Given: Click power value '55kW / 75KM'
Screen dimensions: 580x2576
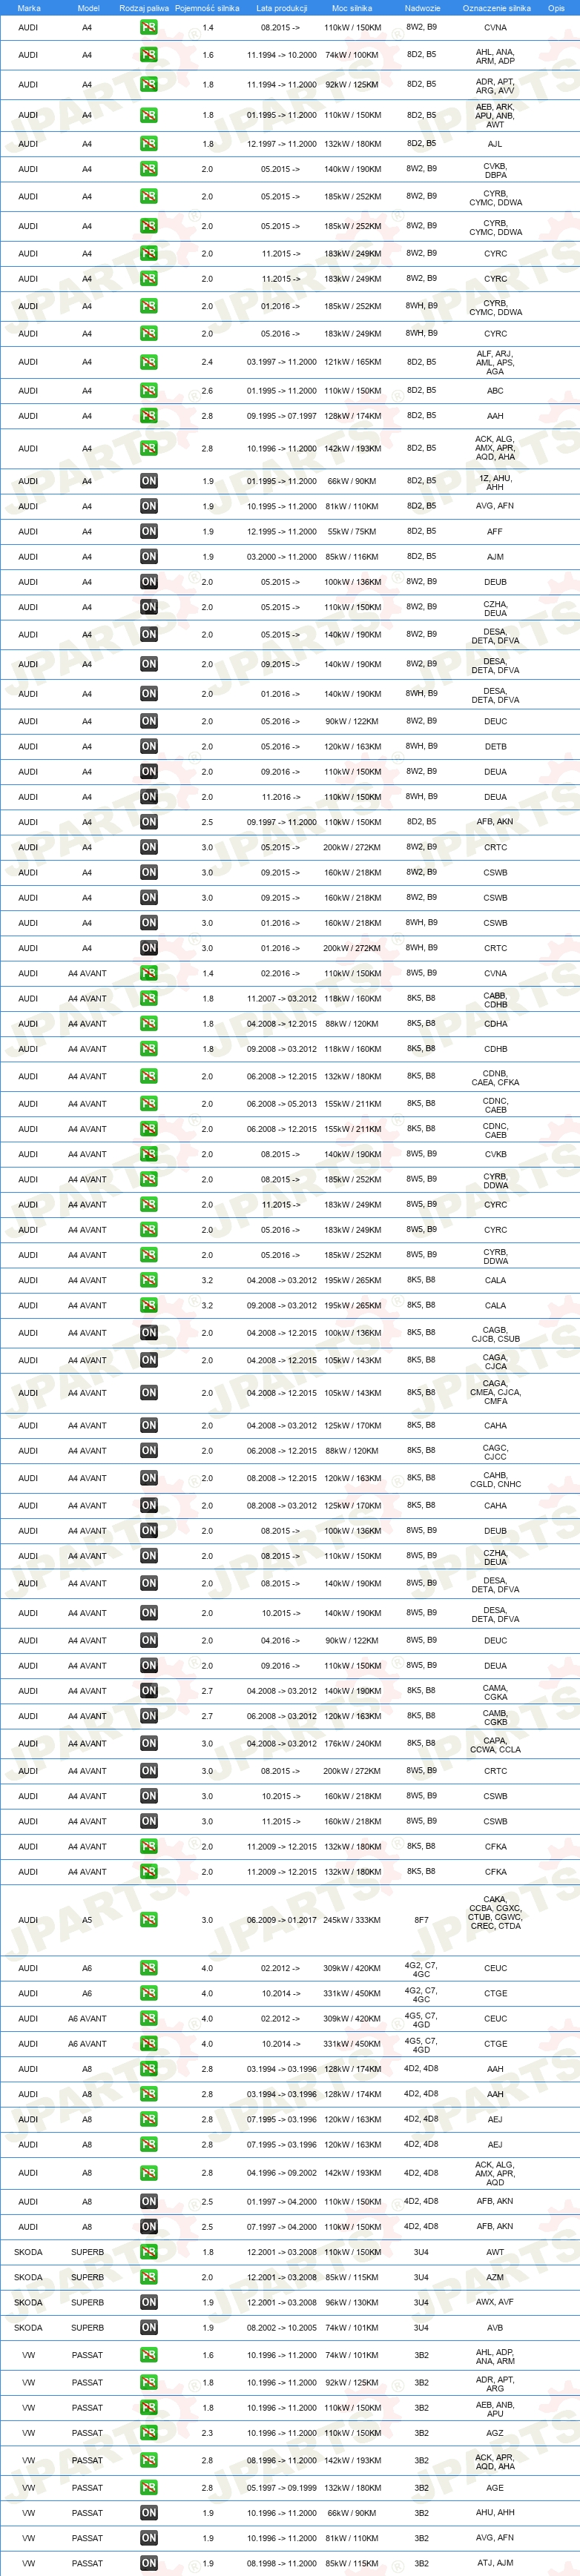Looking at the screenshot, I should pyautogui.click(x=352, y=532).
